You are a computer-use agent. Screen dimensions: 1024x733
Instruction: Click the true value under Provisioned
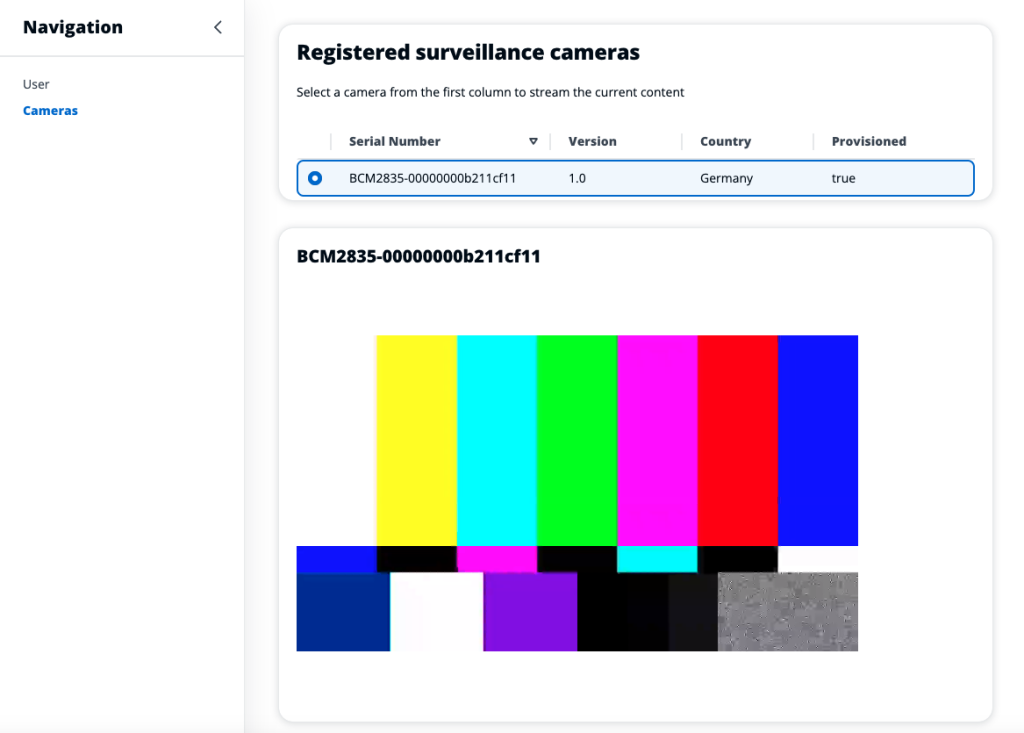coord(843,178)
